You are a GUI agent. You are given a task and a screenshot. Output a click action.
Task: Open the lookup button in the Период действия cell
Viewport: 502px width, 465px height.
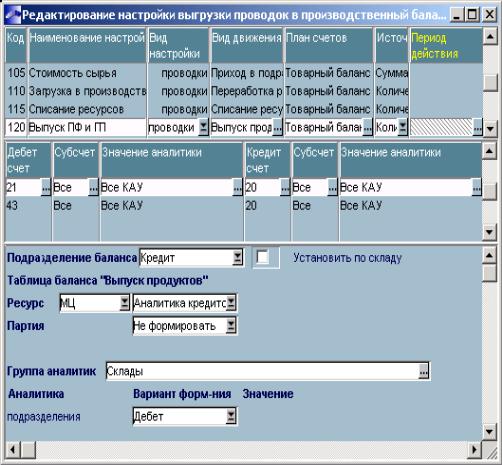click(477, 128)
